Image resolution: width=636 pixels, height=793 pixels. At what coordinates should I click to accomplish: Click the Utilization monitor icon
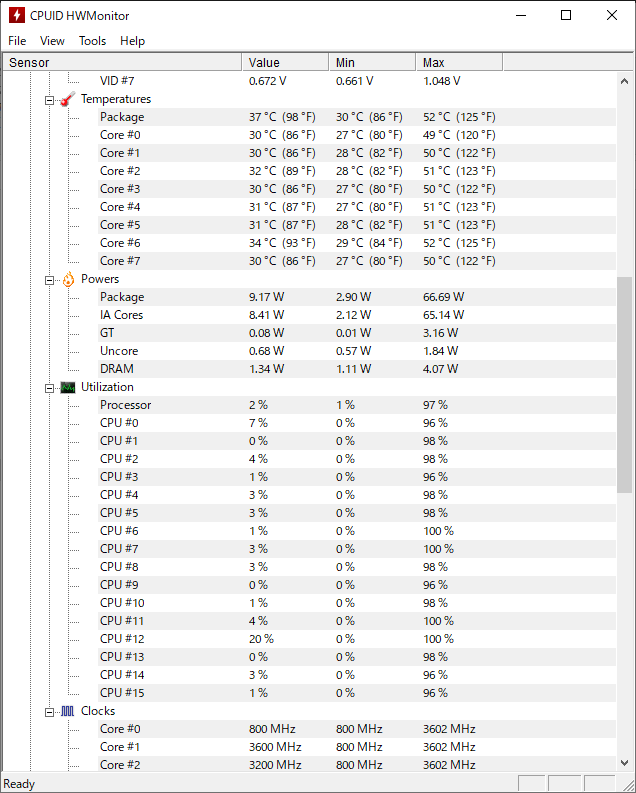[67, 387]
